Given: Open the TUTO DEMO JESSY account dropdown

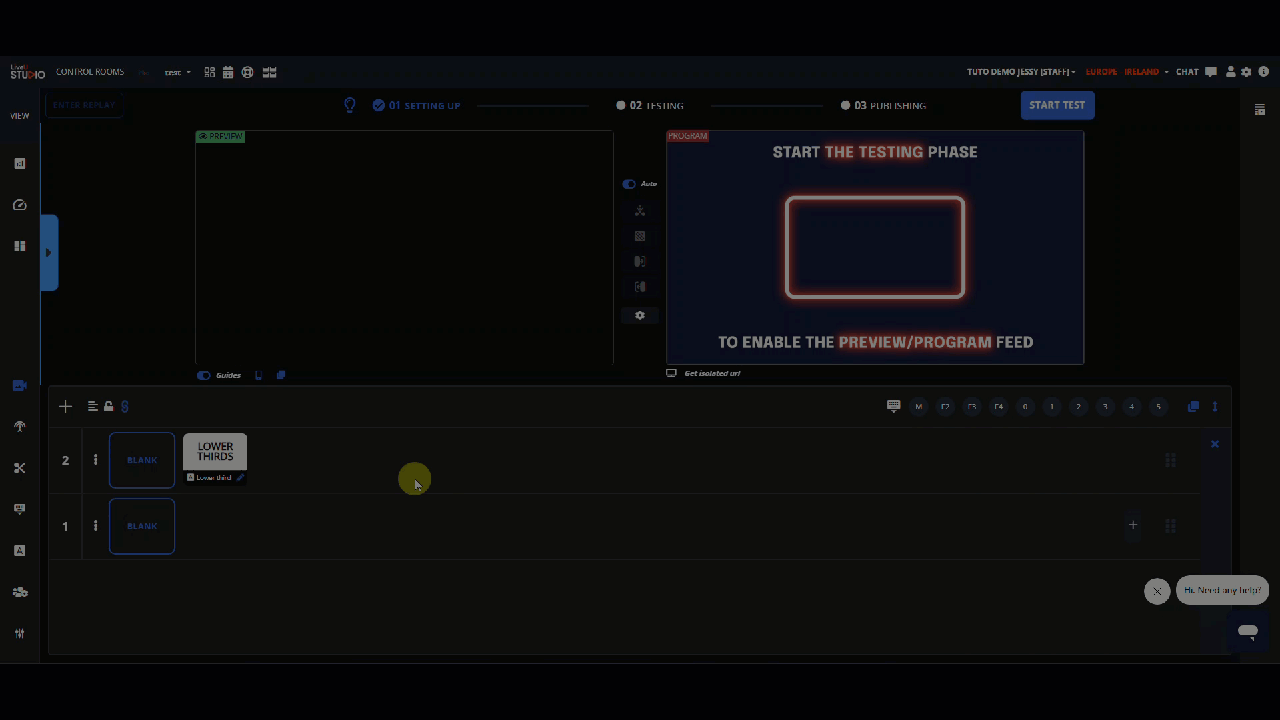Looking at the screenshot, I should 1020,72.
